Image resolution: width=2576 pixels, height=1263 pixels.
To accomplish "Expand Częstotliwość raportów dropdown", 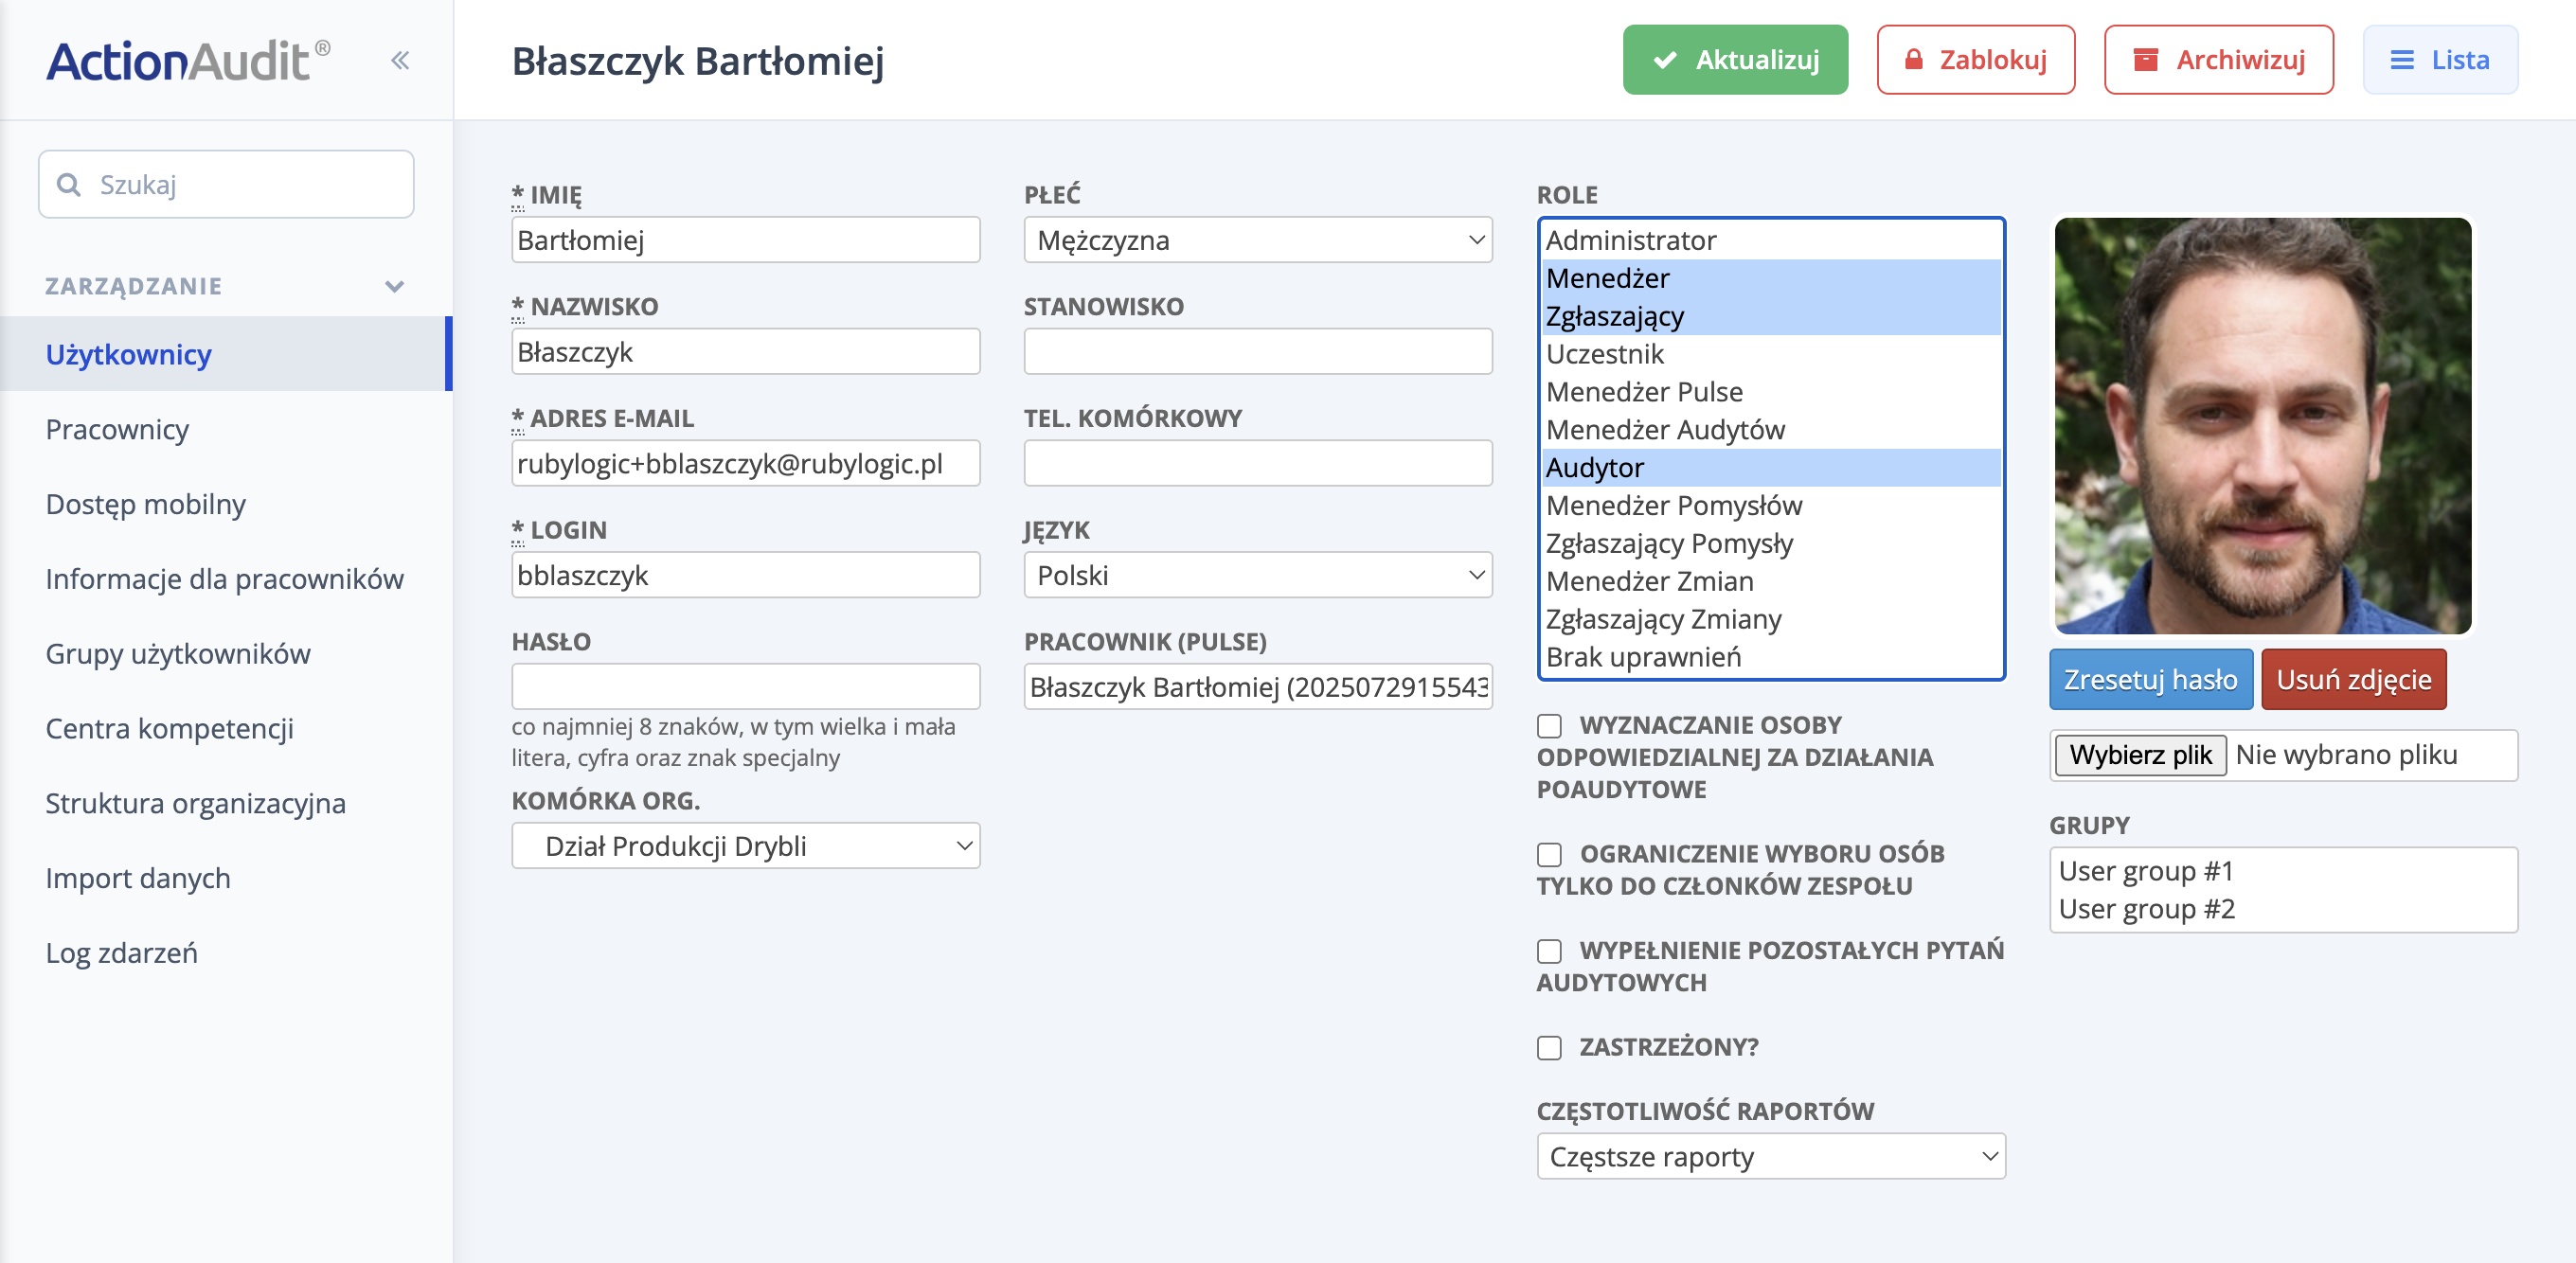I will click(1770, 1157).
